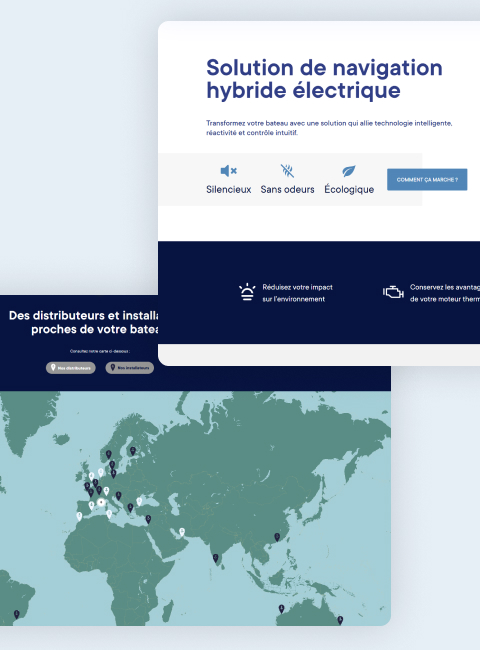
Task: Click the siren light icon beside Réduisez votre impact
Action: [x=247, y=292]
